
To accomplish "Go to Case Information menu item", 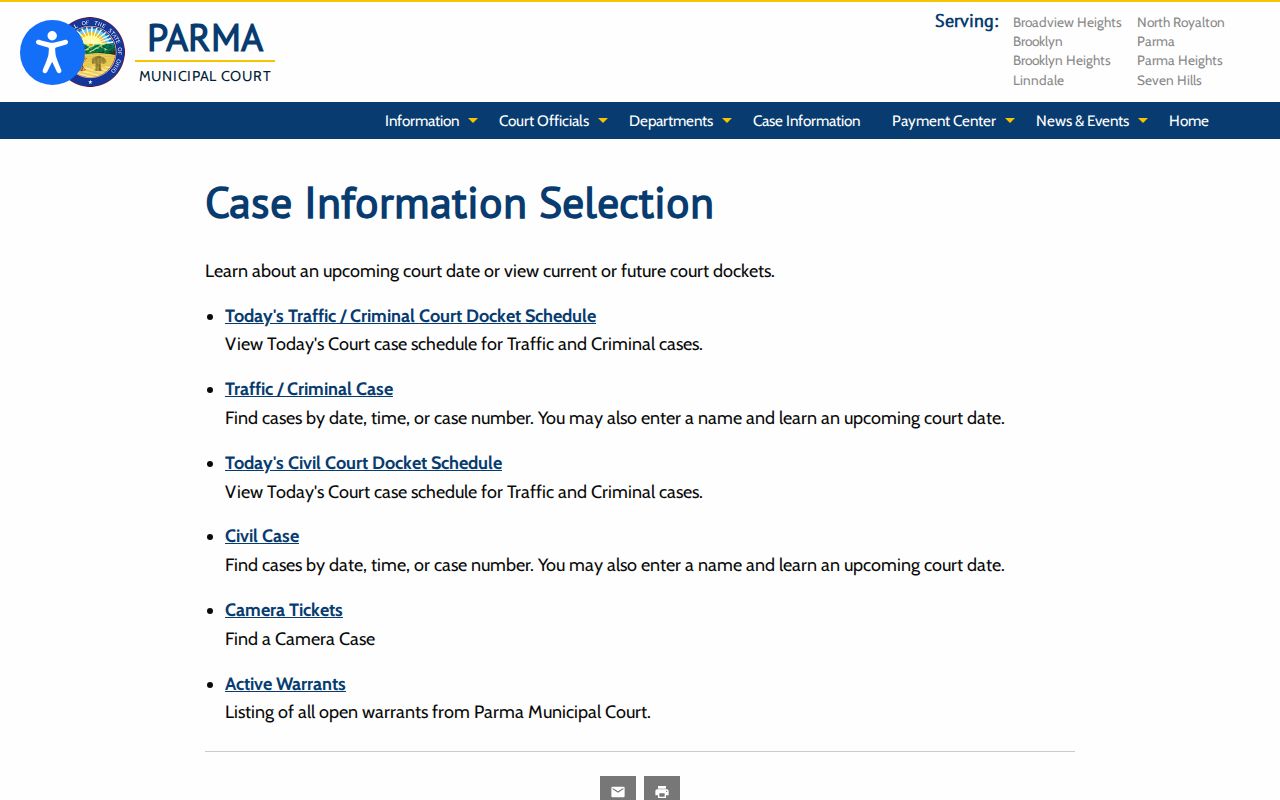I will 806,121.
